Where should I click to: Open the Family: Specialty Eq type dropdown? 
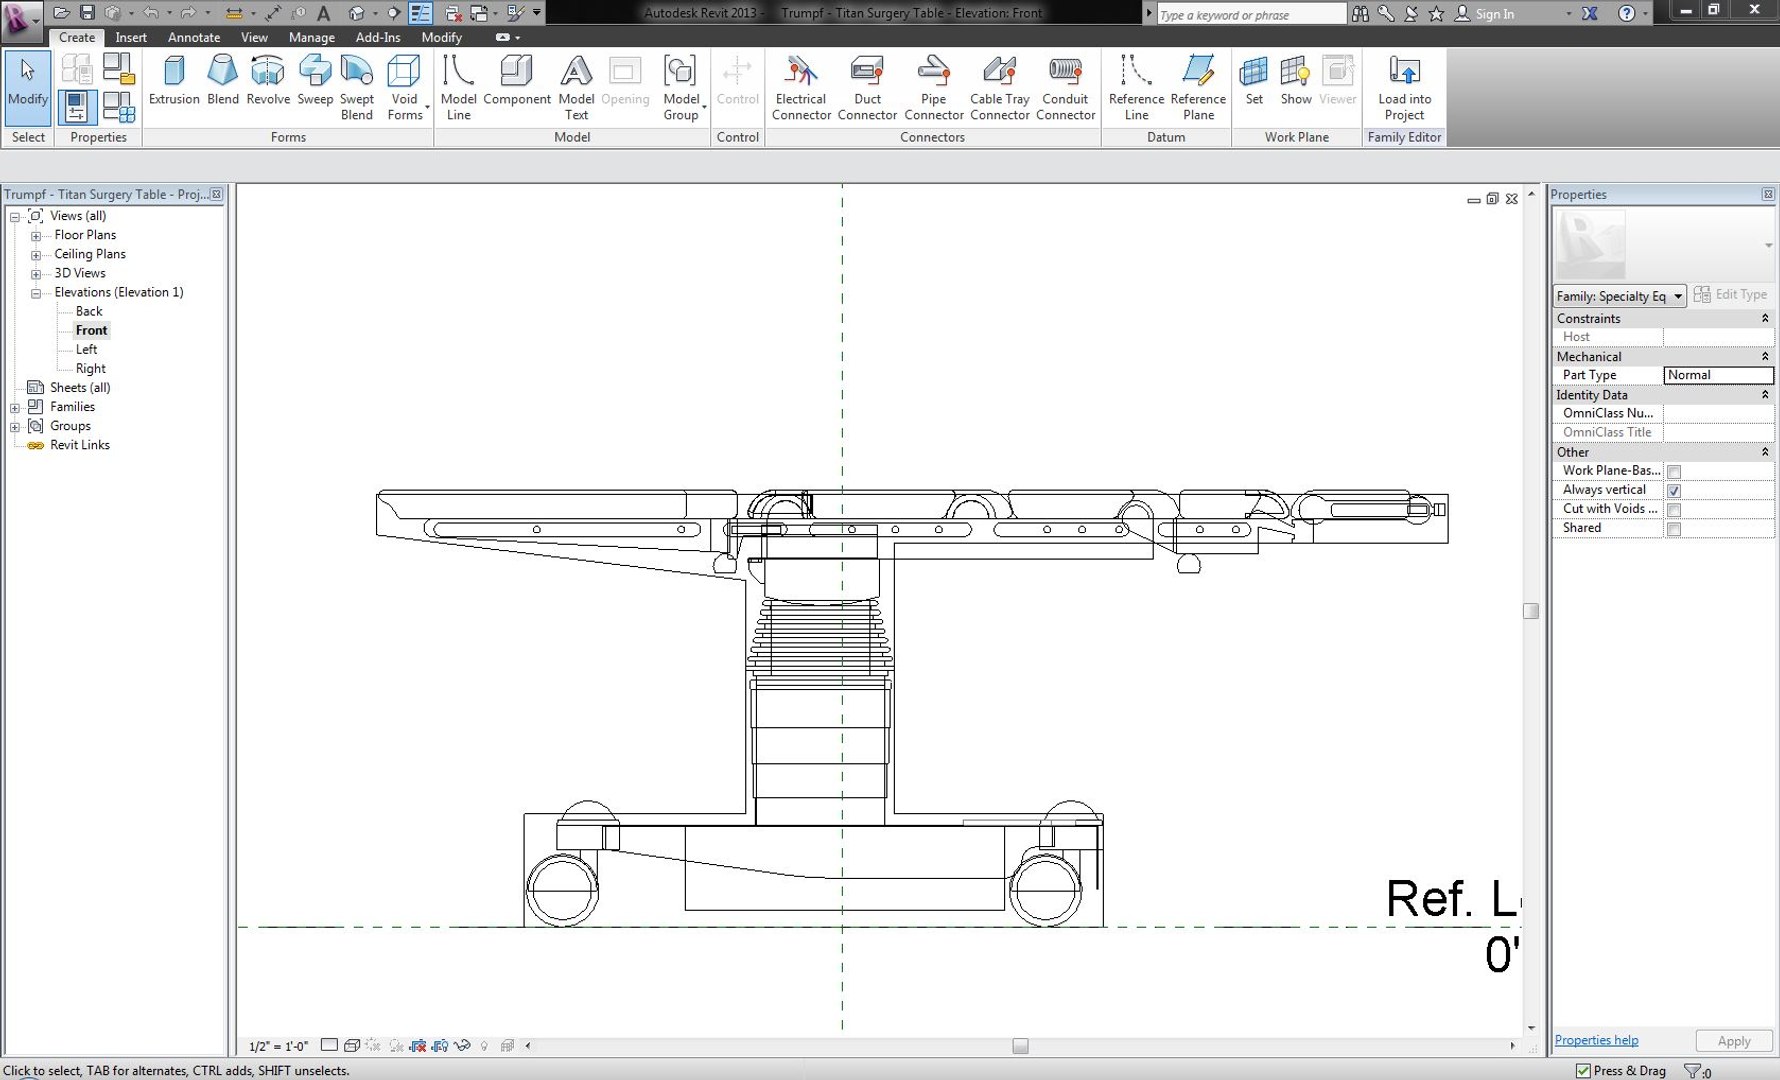[x=1620, y=296]
